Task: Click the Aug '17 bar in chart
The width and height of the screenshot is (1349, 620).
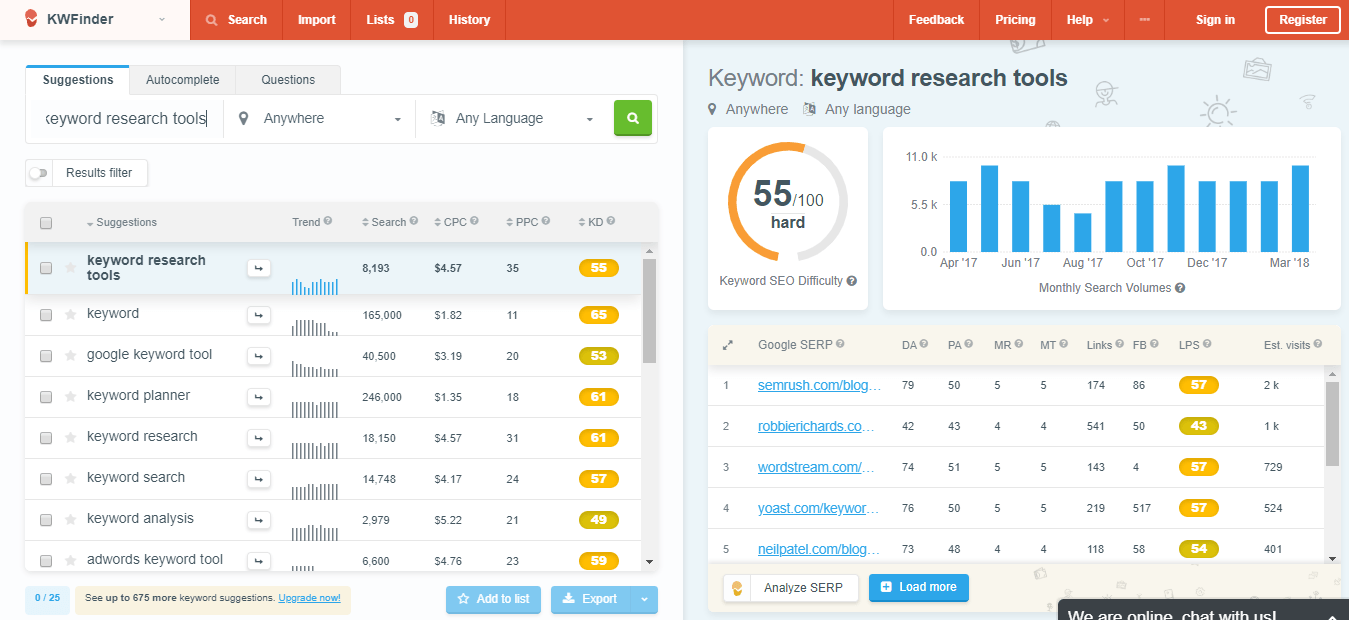Action: pyautogui.click(x=1082, y=232)
